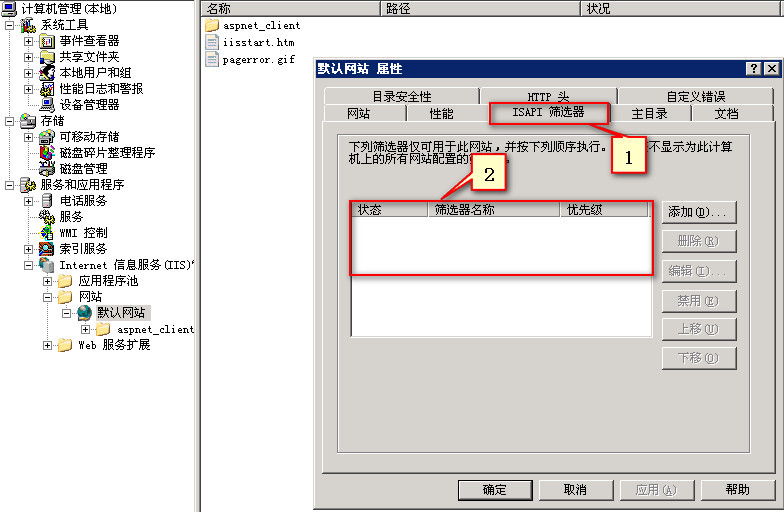Click the 可移动存储 icon
The width and height of the screenshot is (784, 512).
pos(48,137)
